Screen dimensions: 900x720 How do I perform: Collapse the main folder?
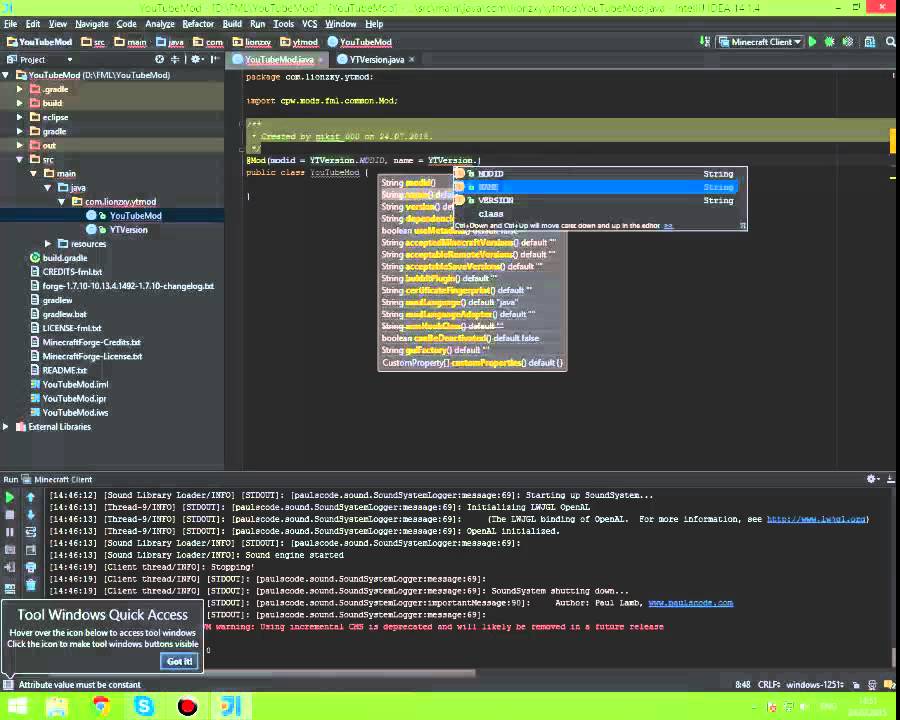(x=33, y=173)
